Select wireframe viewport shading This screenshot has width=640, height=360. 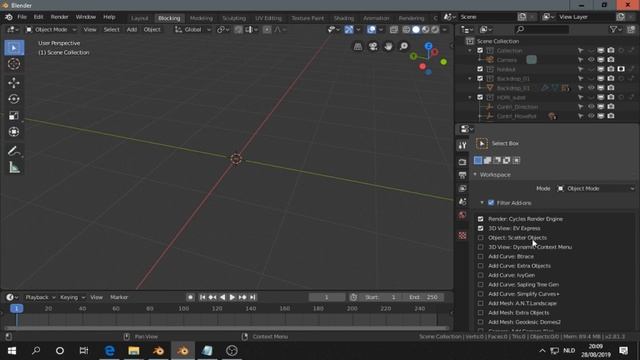407,29
